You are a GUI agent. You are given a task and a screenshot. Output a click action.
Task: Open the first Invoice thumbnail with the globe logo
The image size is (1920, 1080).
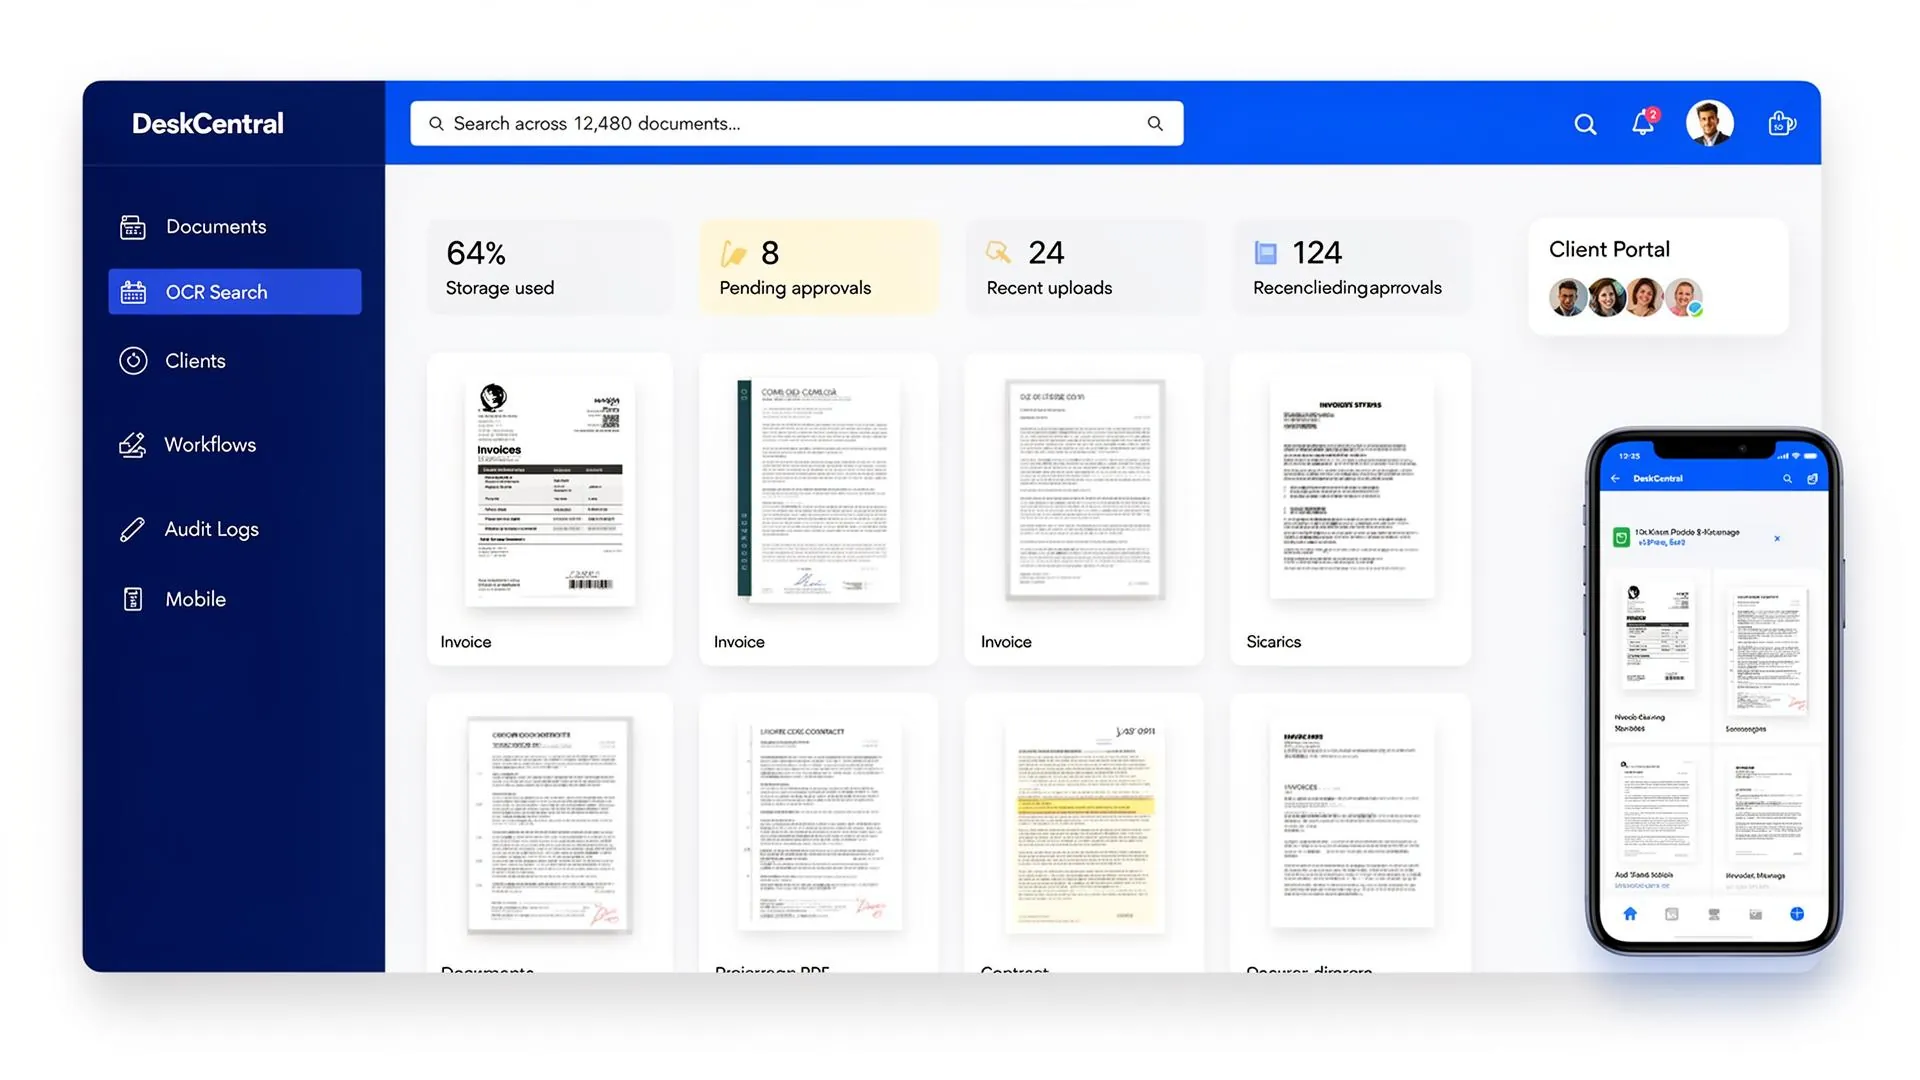point(549,493)
